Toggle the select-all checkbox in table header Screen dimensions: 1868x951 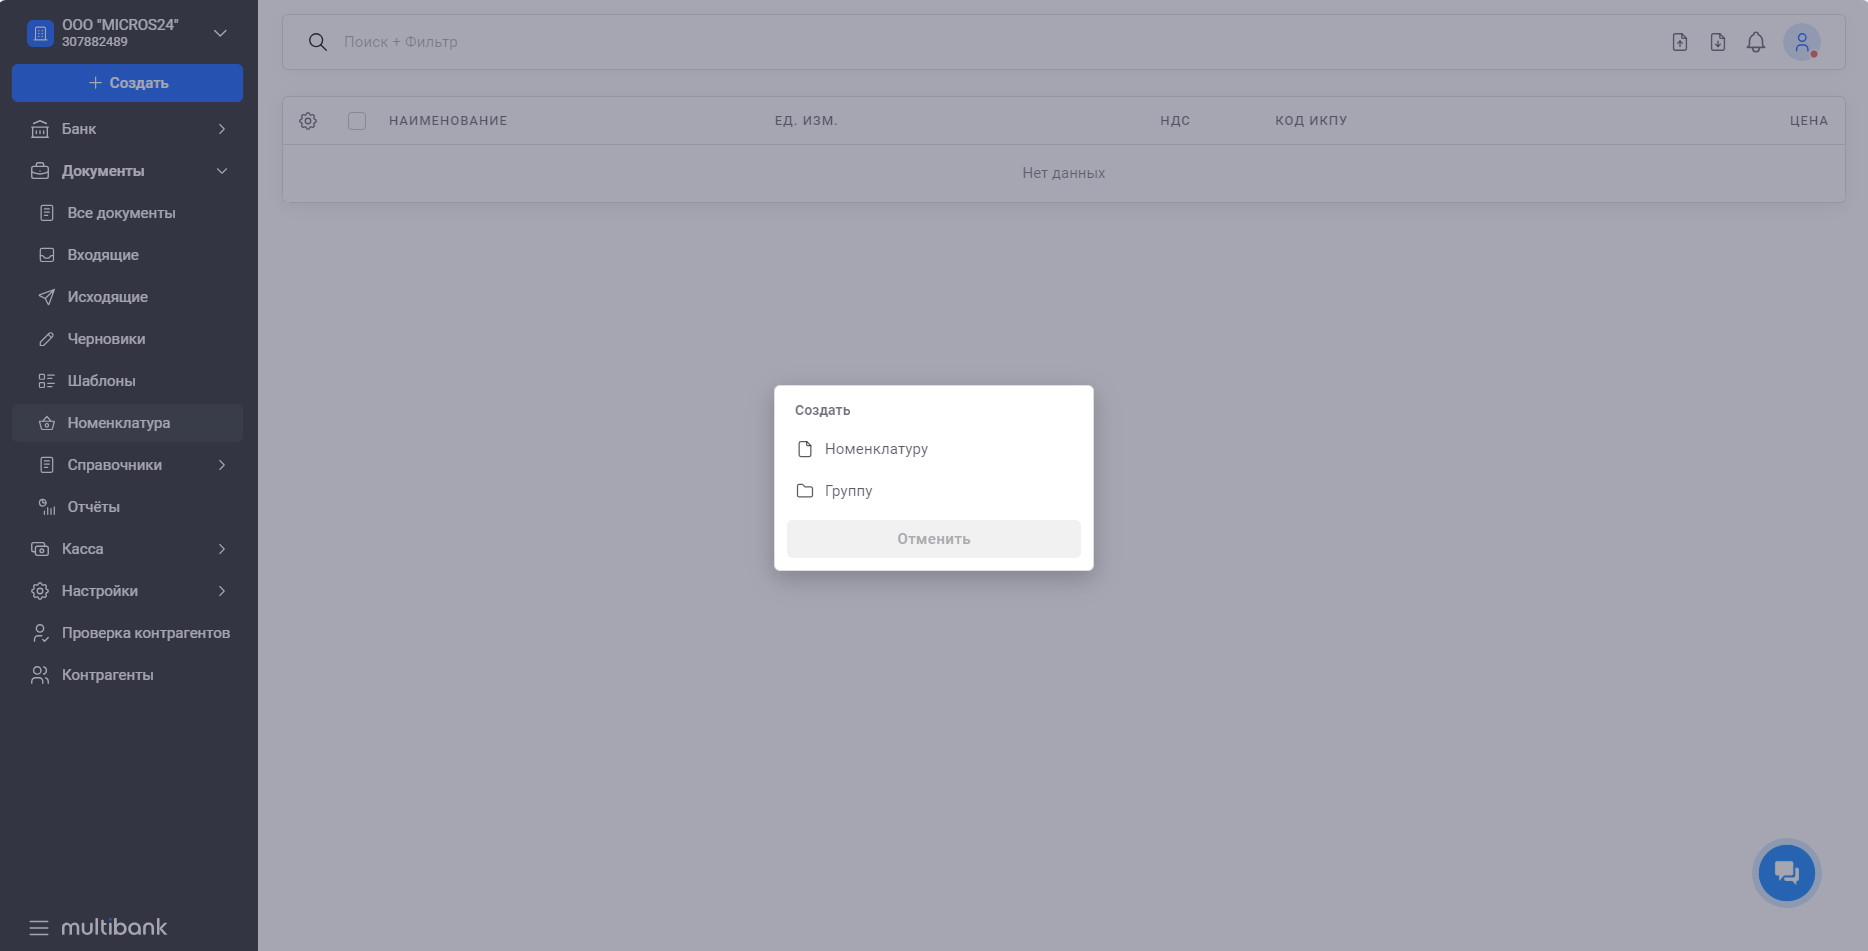click(x=357, y=121)
